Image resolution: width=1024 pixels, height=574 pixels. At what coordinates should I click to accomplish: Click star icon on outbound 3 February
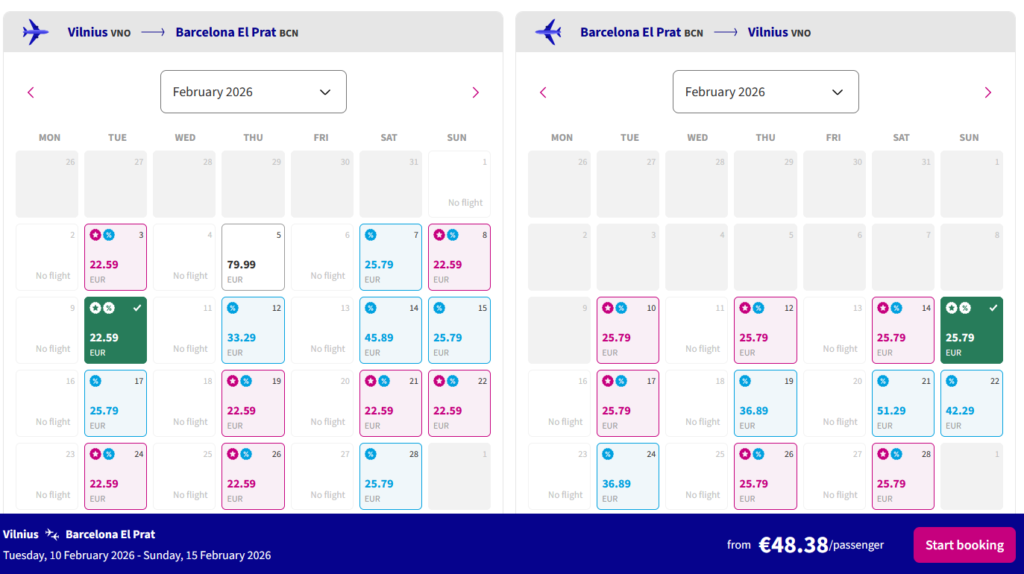point(95,235)
